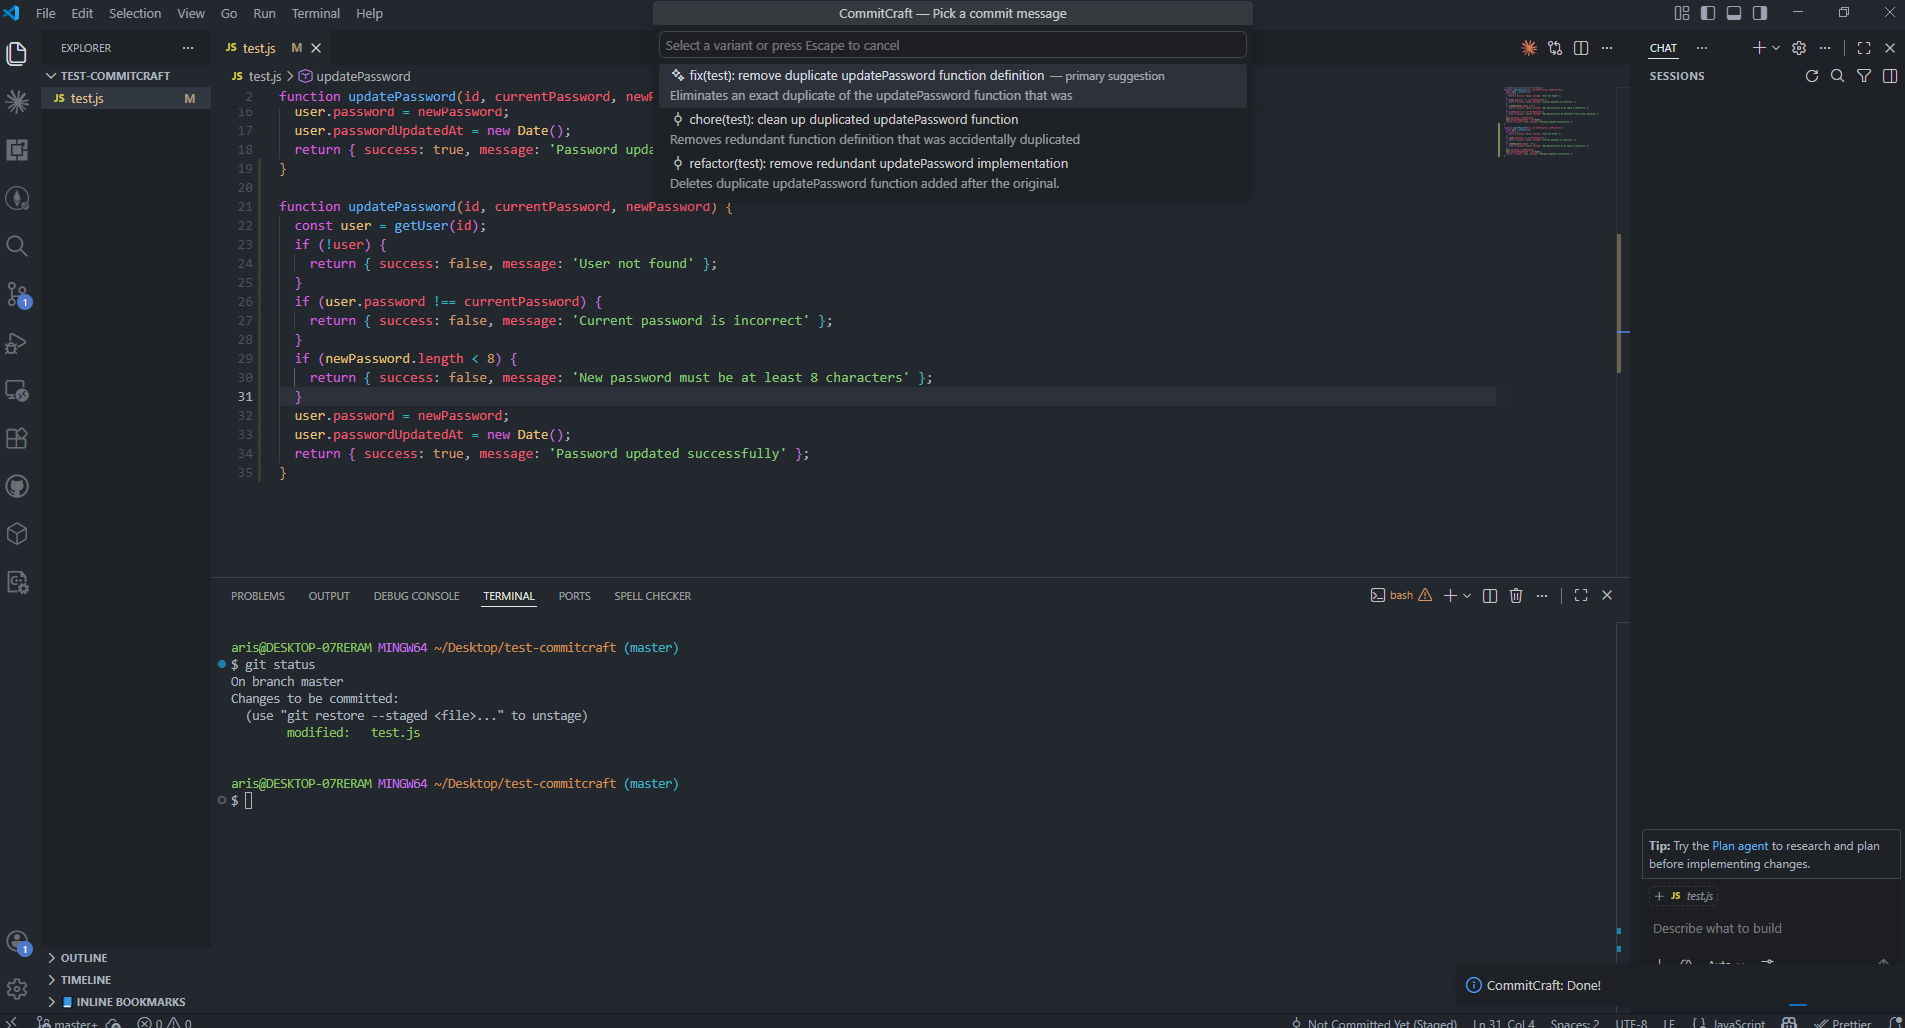Viewport: 1905px width, 1028px height.
Task: Change JavaScript language mode in status bar
Action: 1739,1023
